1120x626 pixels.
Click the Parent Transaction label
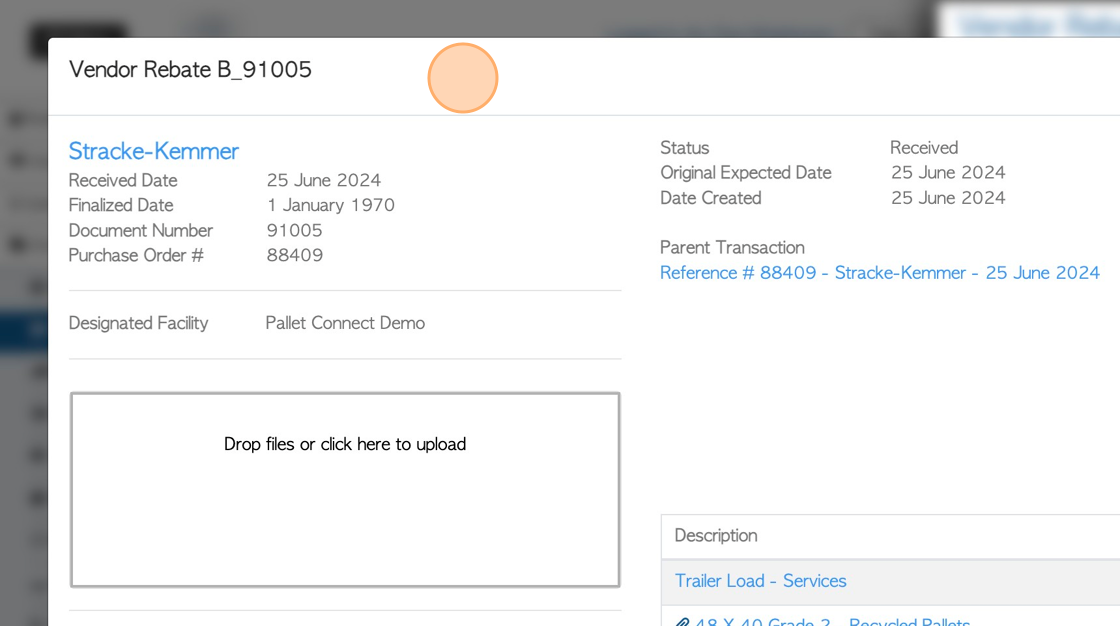pos(732,247)
